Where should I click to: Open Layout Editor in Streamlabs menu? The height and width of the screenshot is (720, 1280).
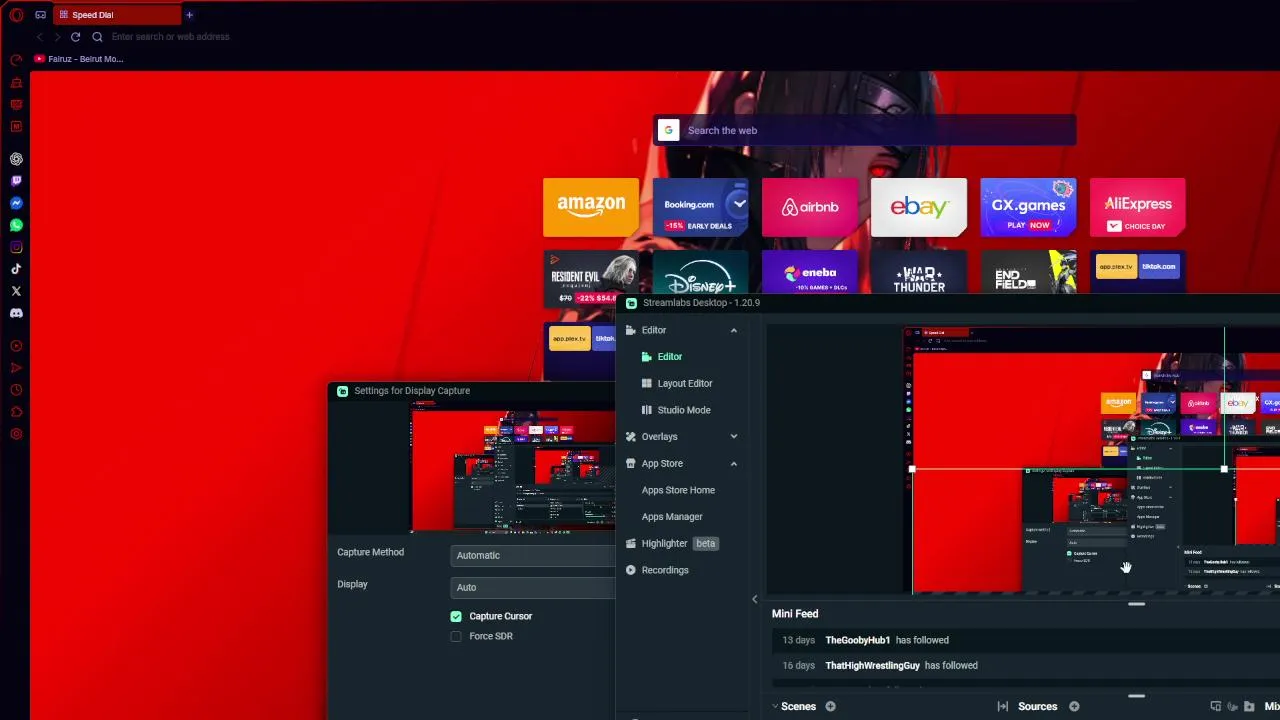685,384
